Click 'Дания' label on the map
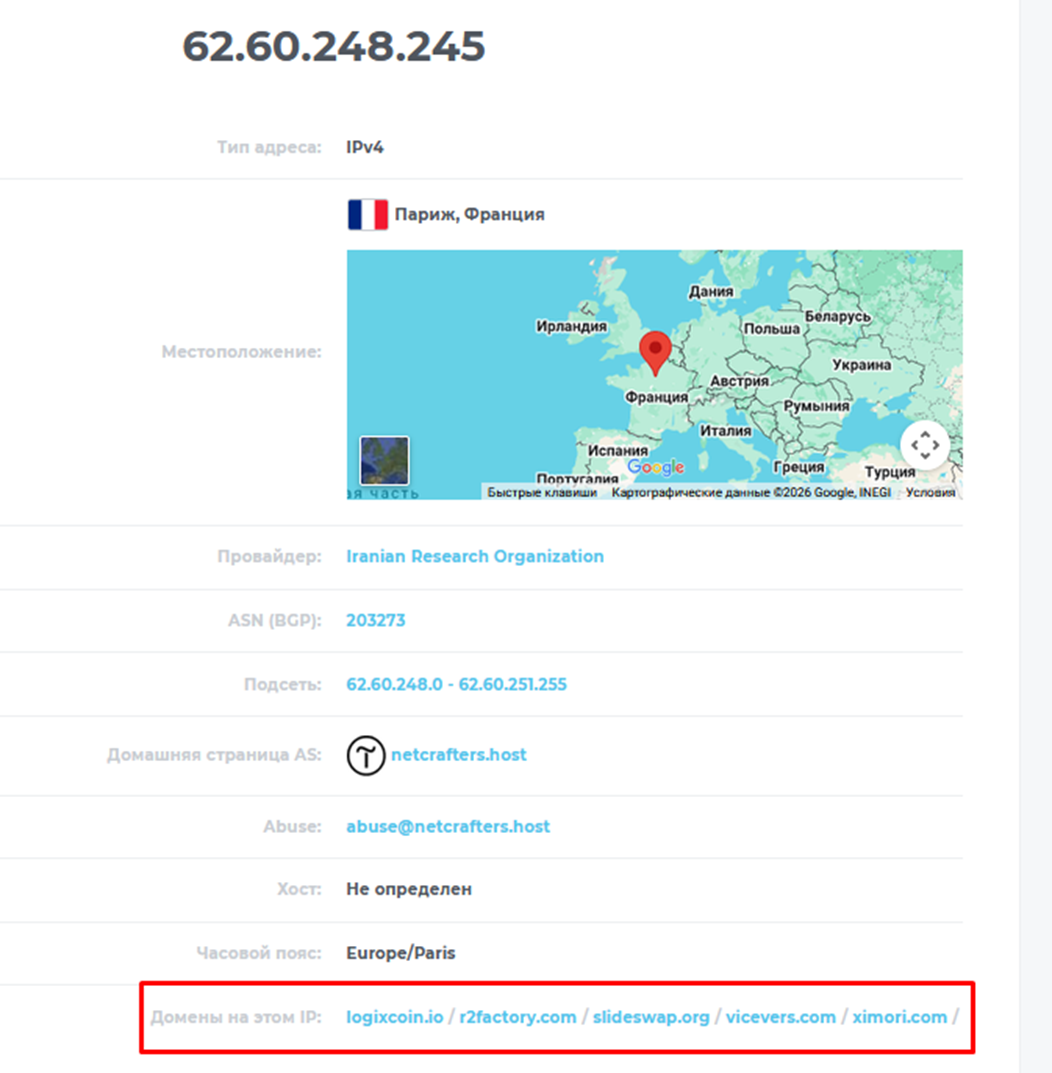 click(711, 292)
